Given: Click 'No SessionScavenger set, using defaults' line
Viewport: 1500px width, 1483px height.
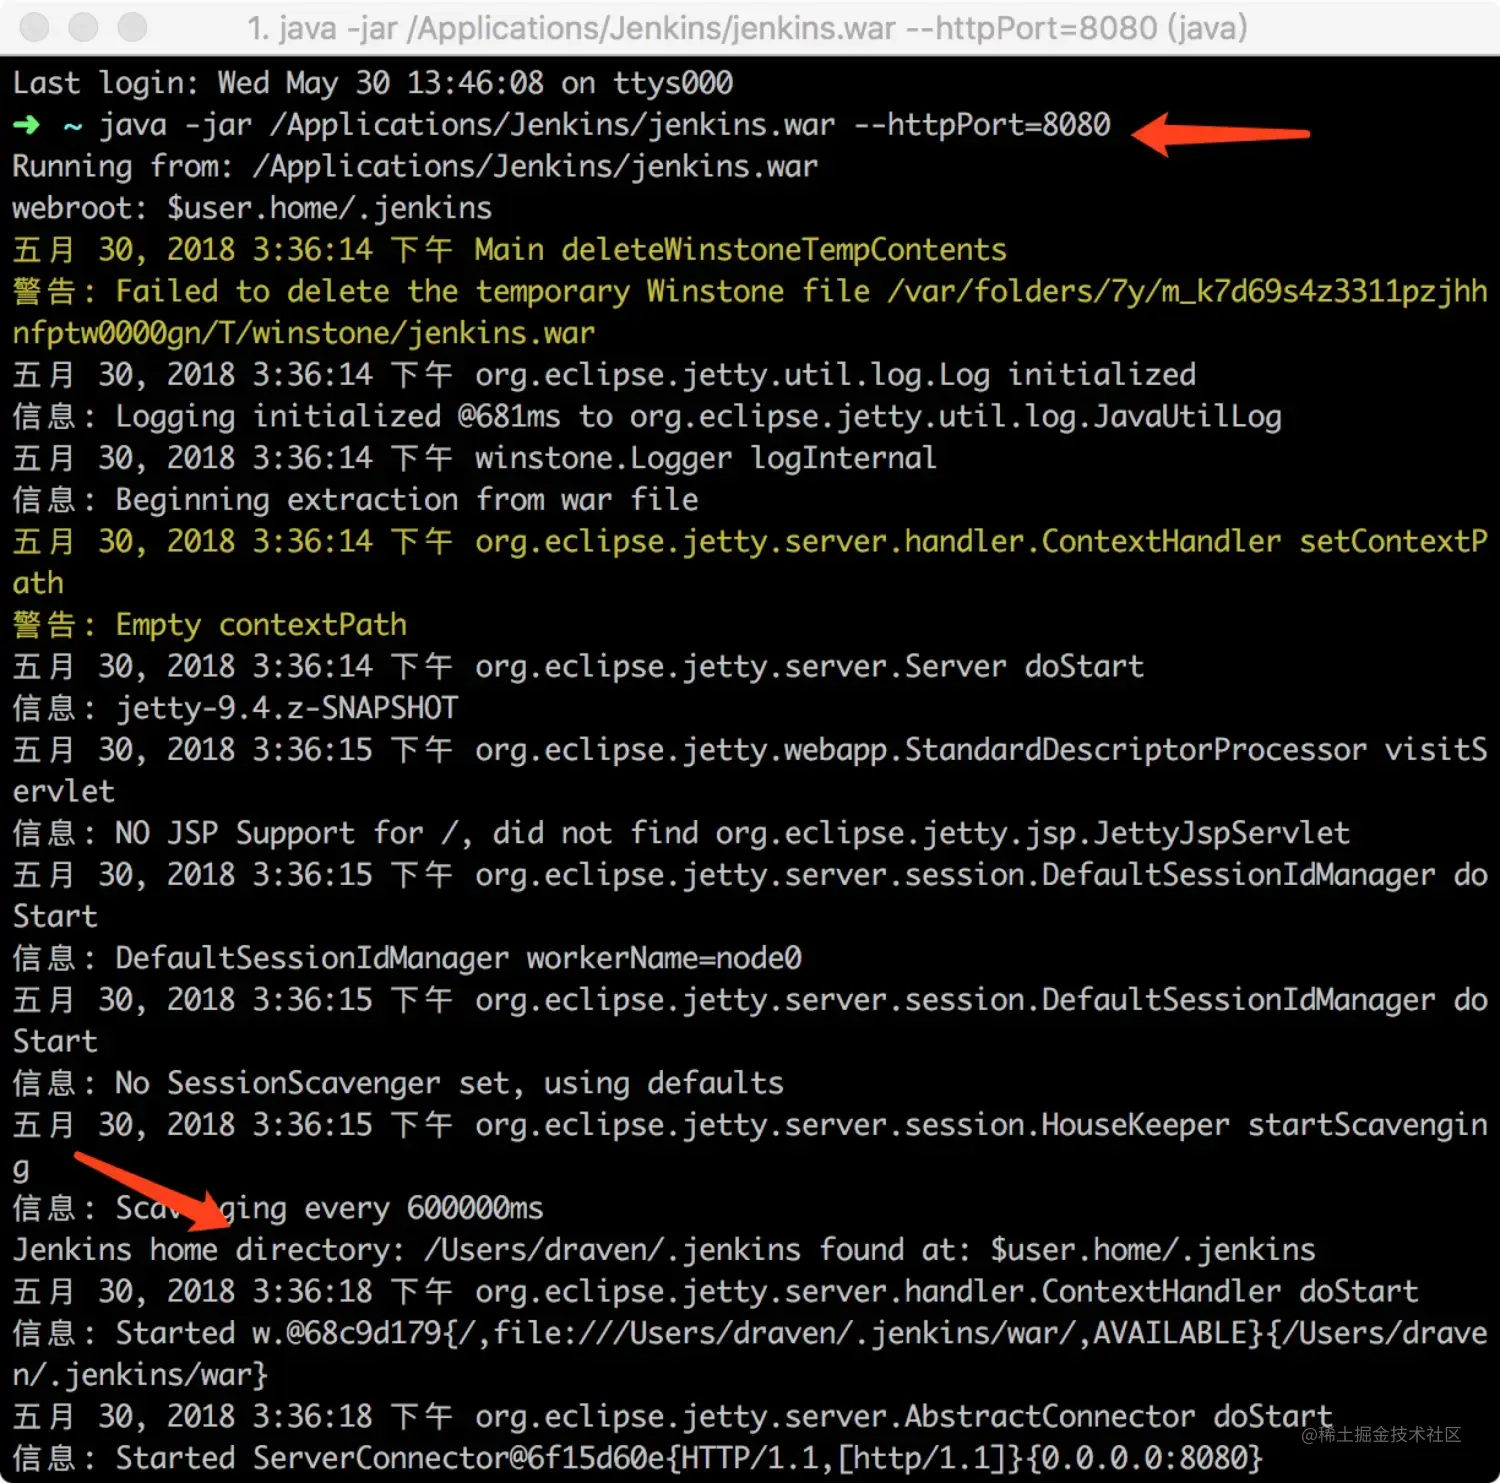Looking at the screenshot, I should click(x=398, y=1083).
